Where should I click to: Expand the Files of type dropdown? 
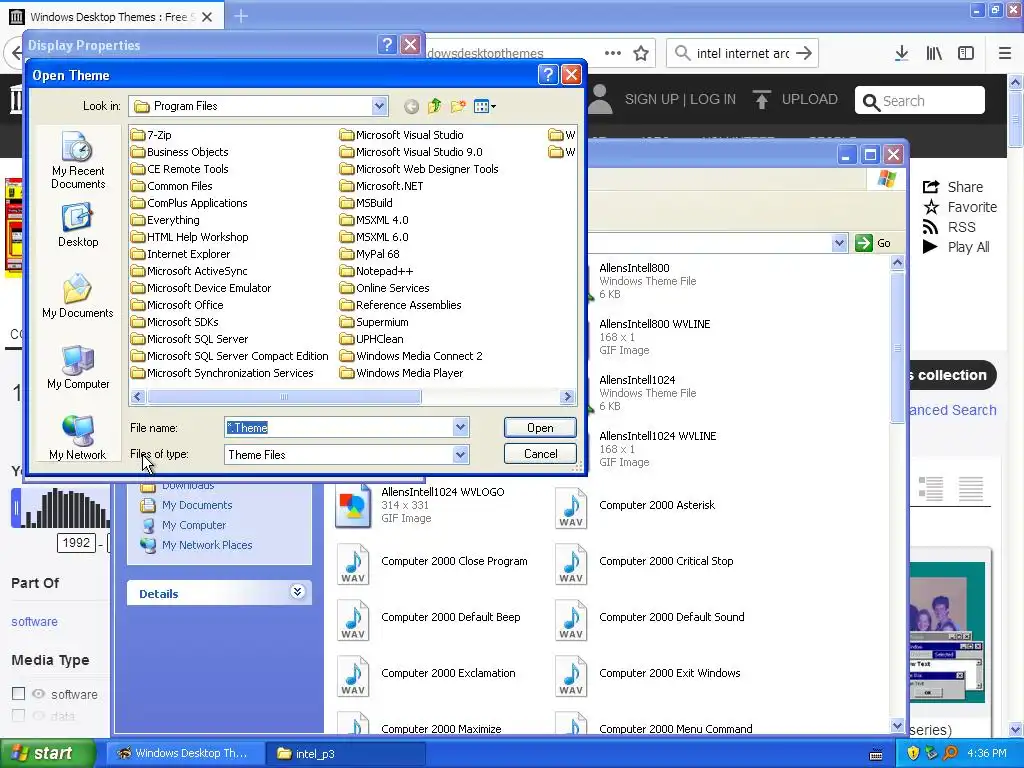460,455
